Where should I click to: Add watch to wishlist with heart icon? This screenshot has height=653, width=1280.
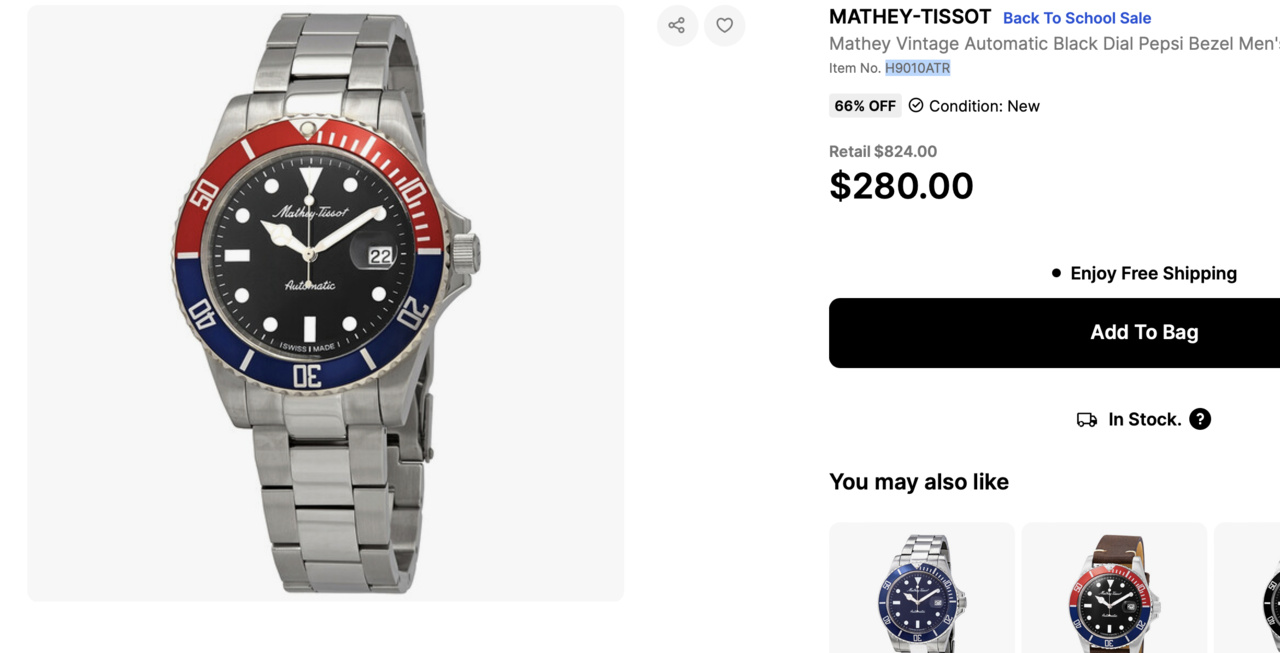coord(724,26)
